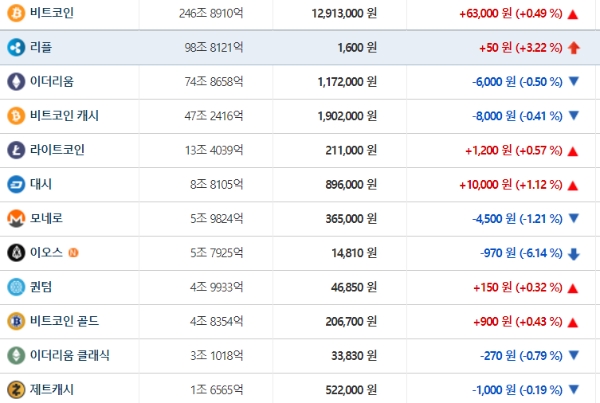The image size is (600, 403).
Task: Select the market cap value 246조 8910억
Action: point(211,13)
